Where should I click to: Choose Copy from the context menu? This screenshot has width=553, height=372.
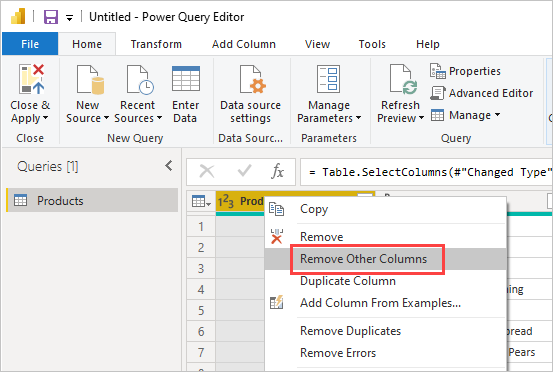(x=385, y=209)
